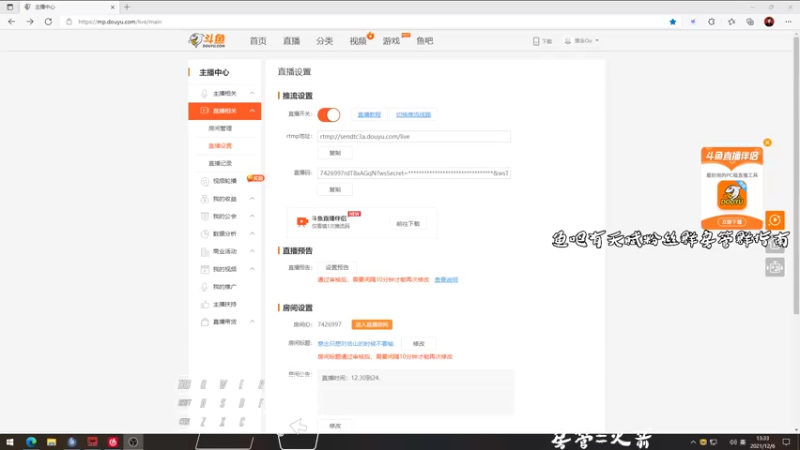Click the orange play icon on right edge
800x450 pixels.
[x=774, y=220]
